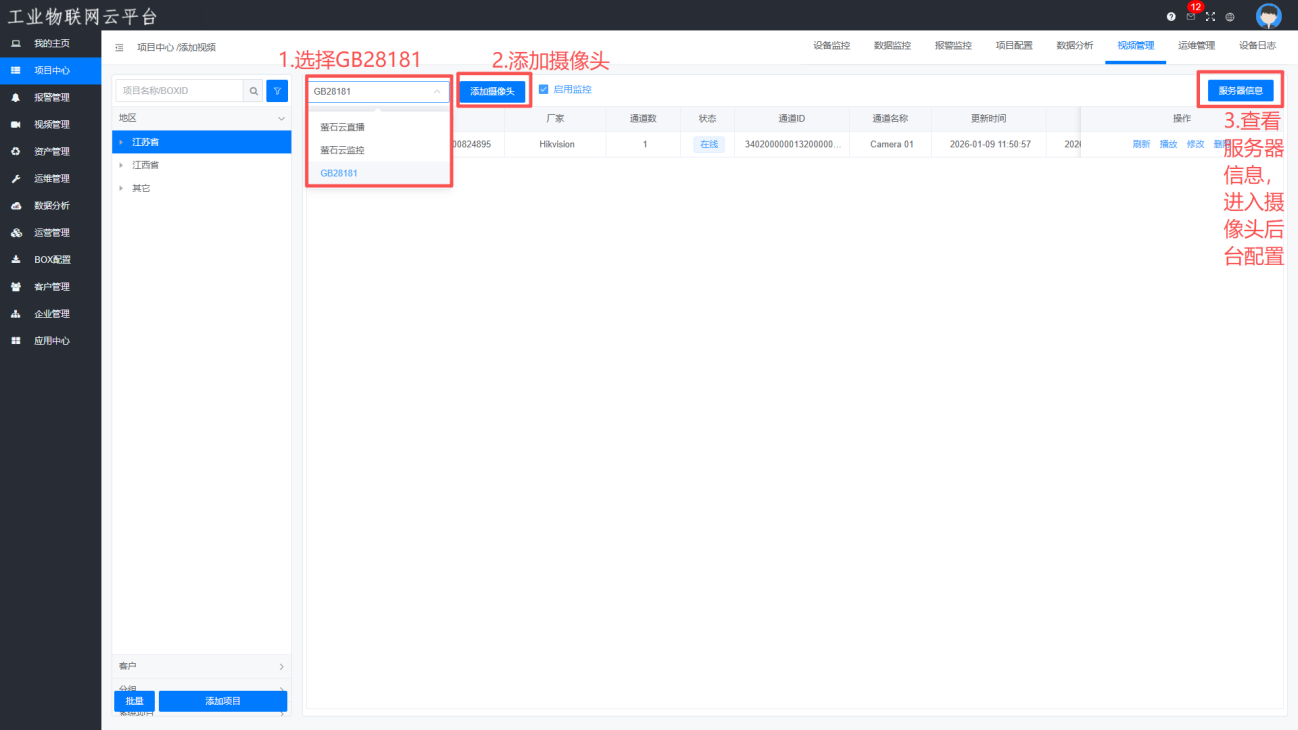This screenshot has height=730, width=1298.
Task: Click the search magnifier icon beside project input
Action: tap(254, 91)
